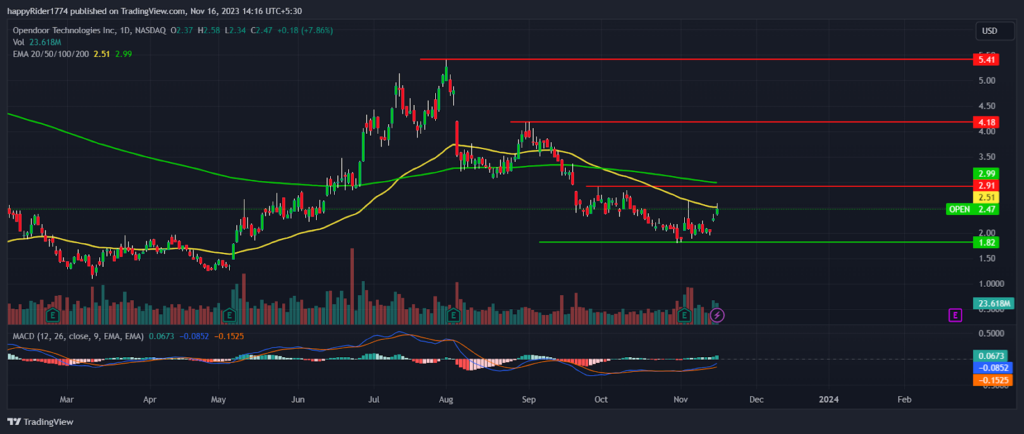Click the green 2.99 value in EMA legend
This screenshot has height=434, width=1024.
pos(123,54)
